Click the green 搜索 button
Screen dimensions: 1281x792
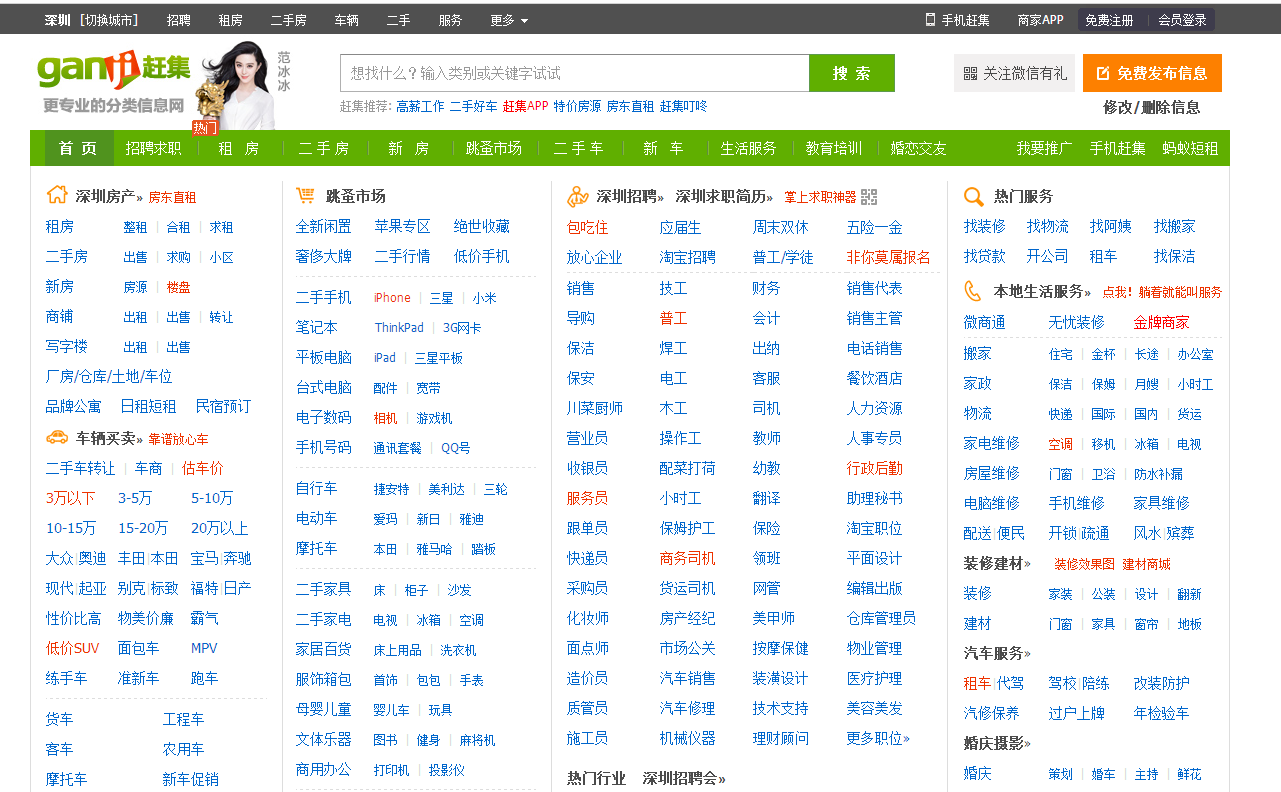851,73
